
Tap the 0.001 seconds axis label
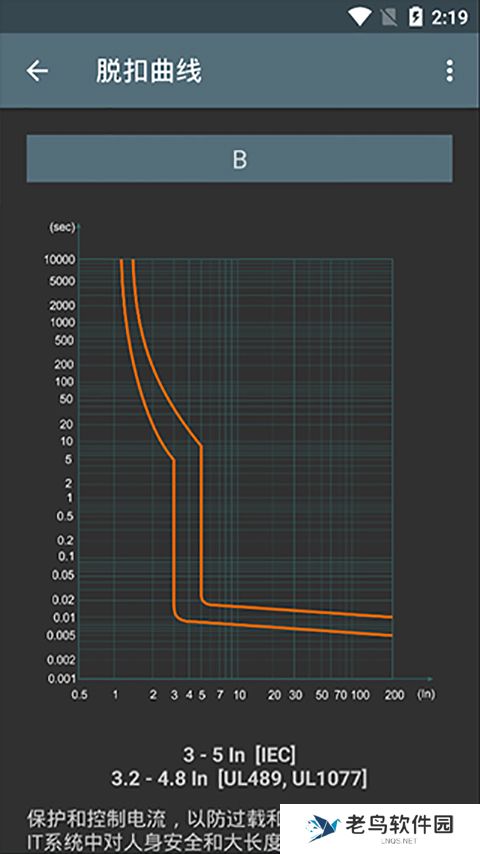pyautogui.click(x=62, y=679)
